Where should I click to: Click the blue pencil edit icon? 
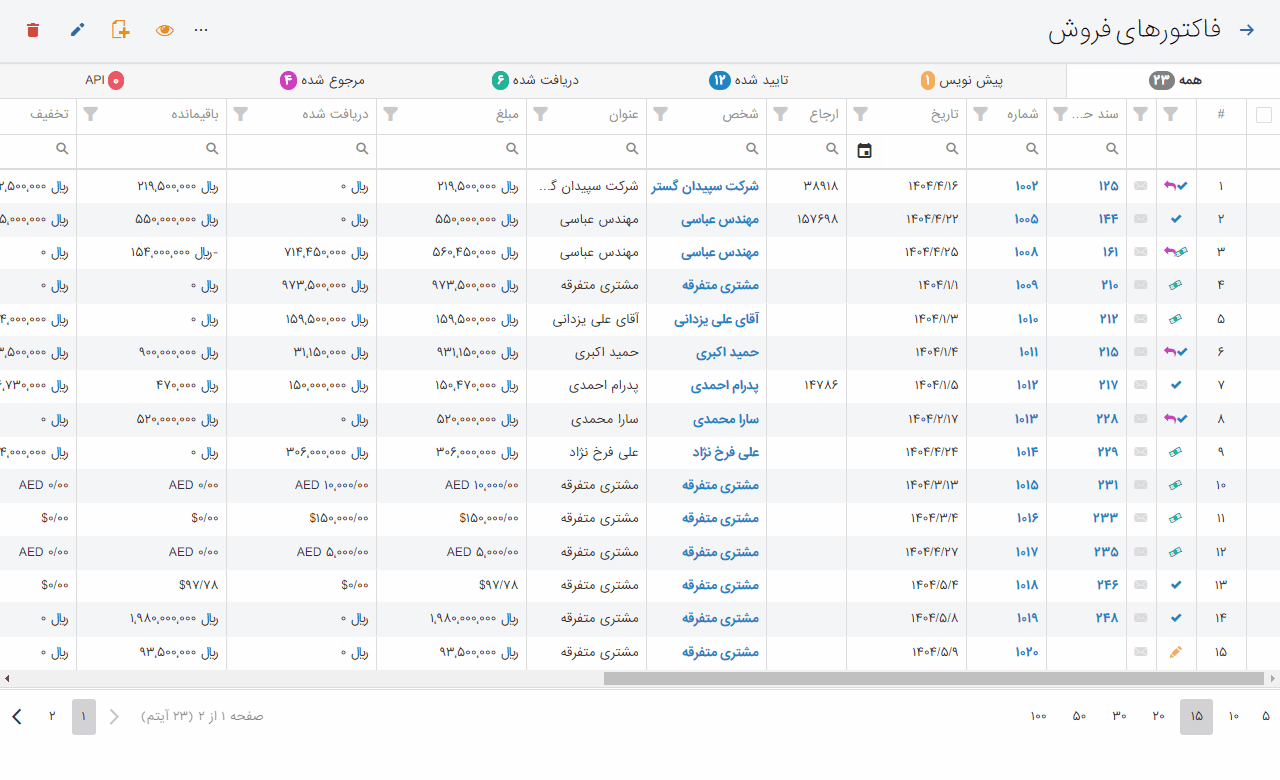pos(77,30)
